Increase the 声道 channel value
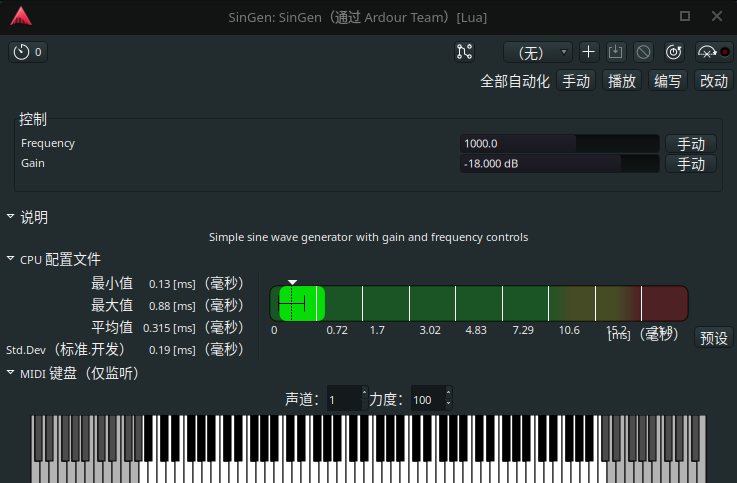737x483 pixels. 364,392
